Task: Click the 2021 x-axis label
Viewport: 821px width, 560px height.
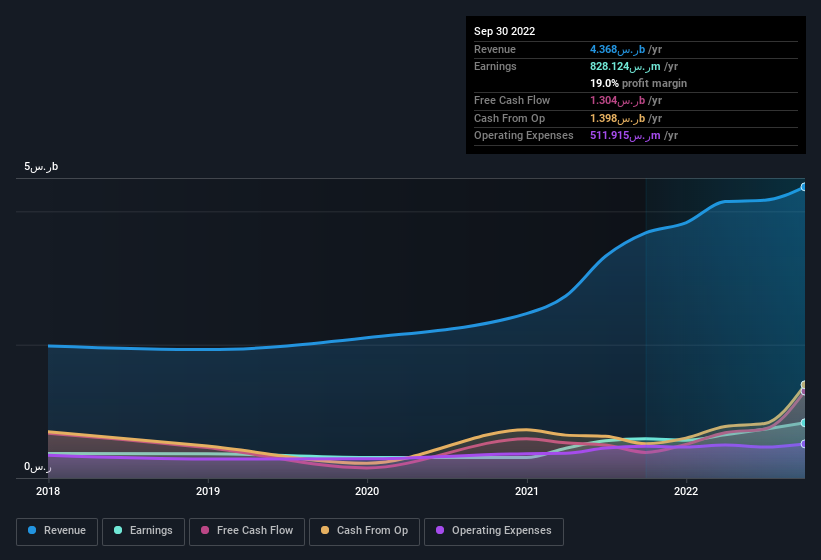Action: pos(527,491)
